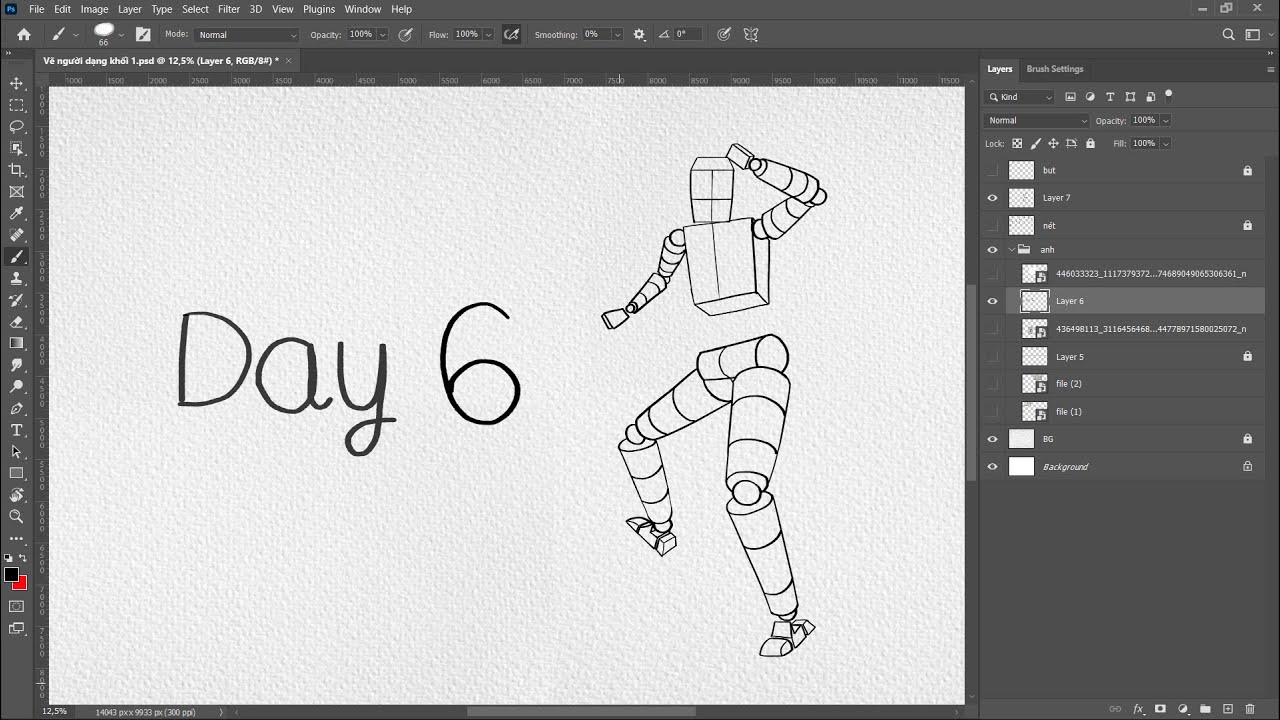Viewport: 1280px width, 720px height.
Task: Toggle visibility of the 'anh' group
Action: tap(992, 250)
